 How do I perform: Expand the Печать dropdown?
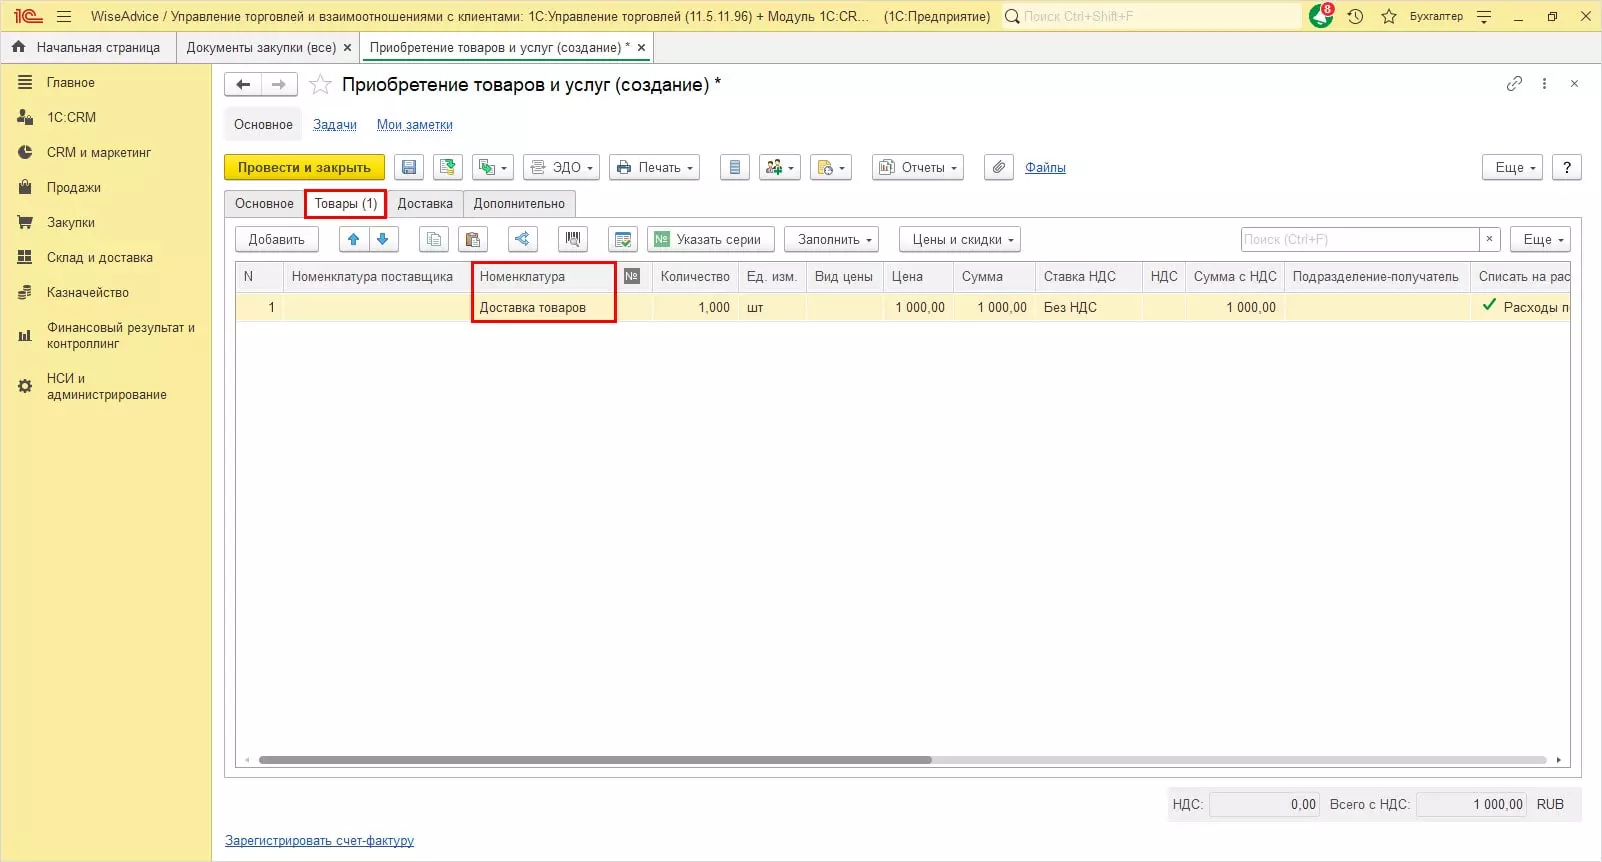[654, 168]
